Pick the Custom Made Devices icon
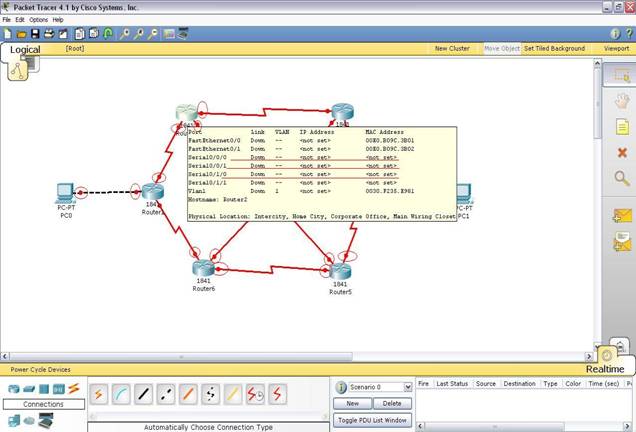The height and width of the screenshot is (432, 636). click(45, 421)
